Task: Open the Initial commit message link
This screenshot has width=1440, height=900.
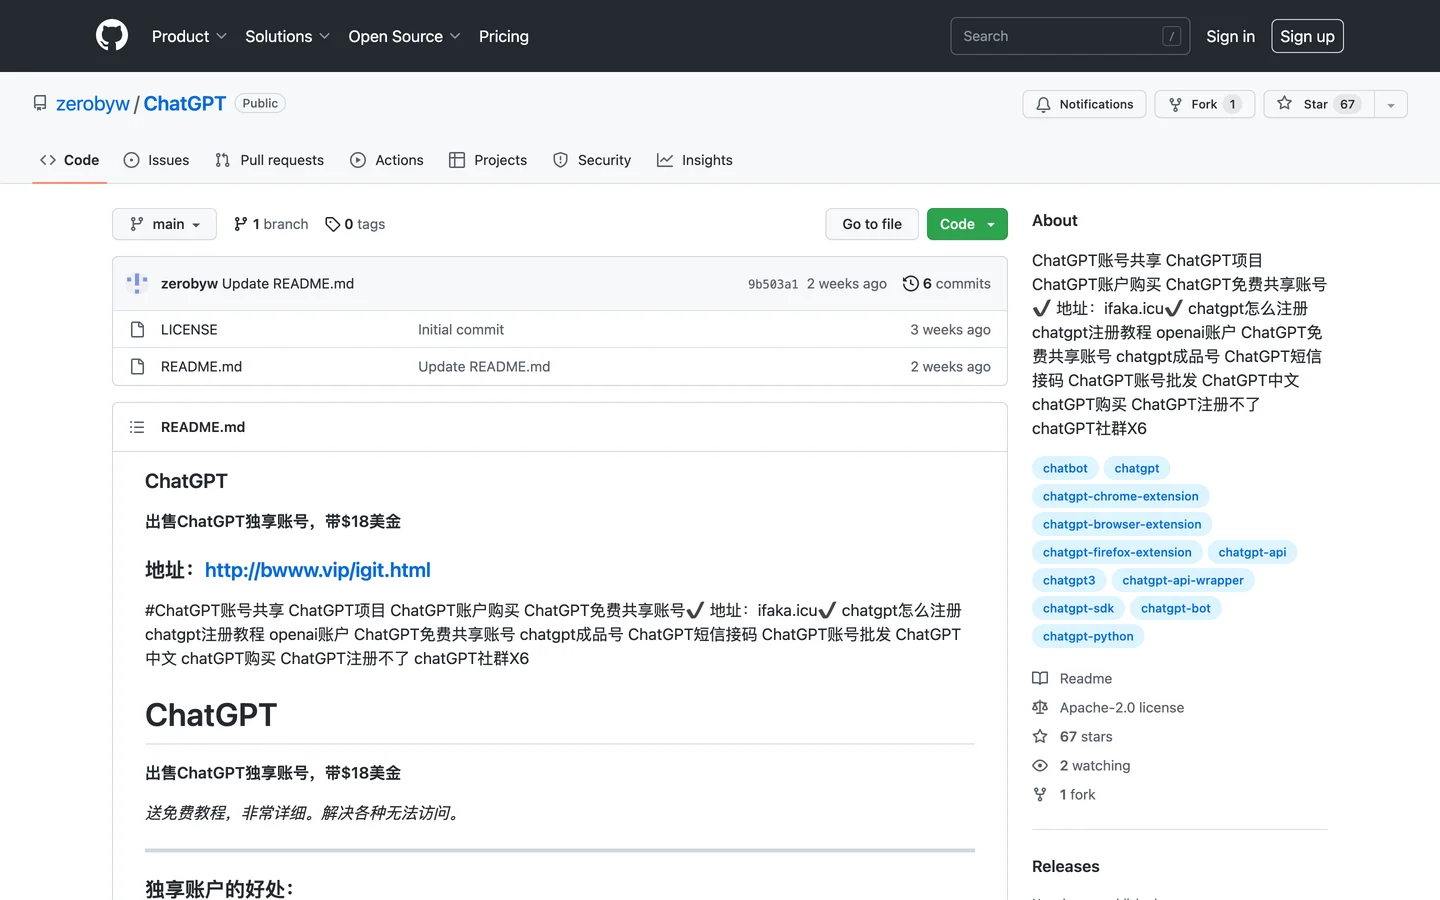Action: pos(461,329)
